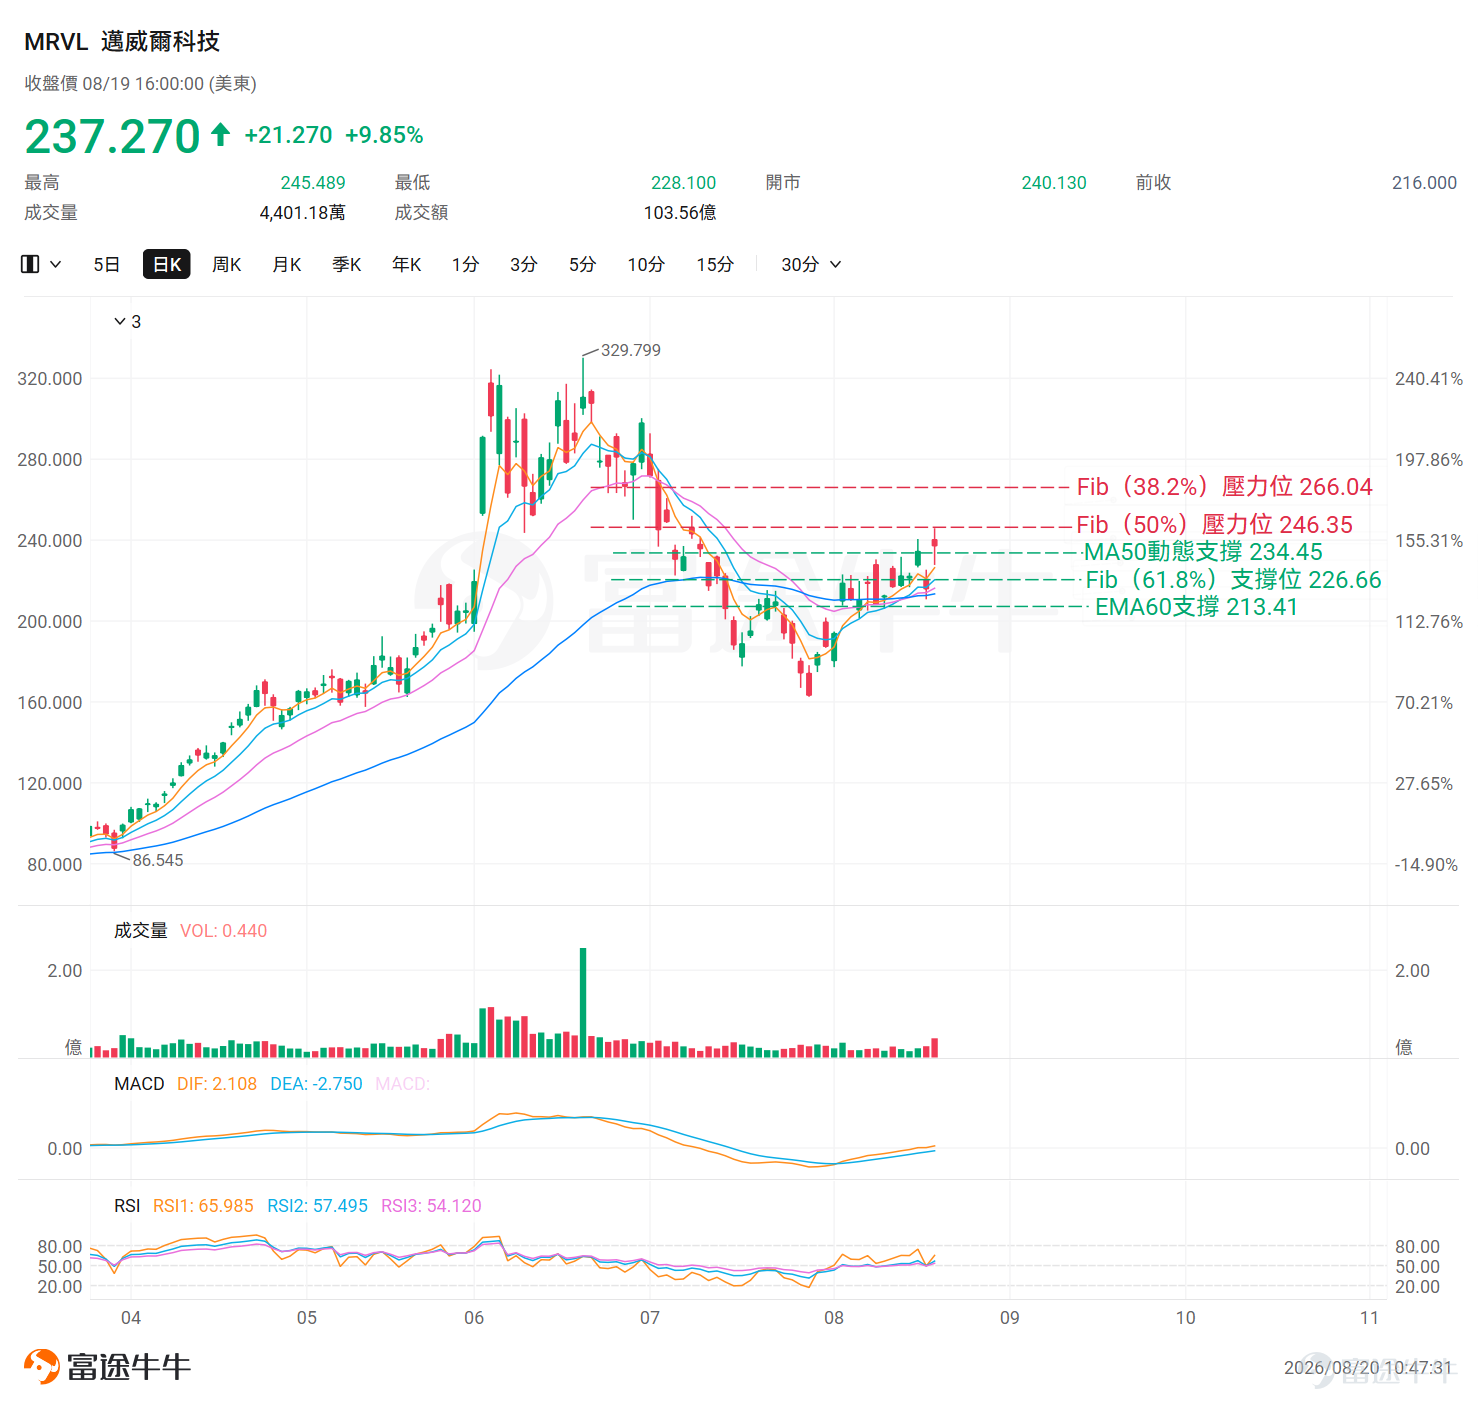Click the 08 month axis label
This screenshot has width=1478, height=1407.
pyautogui.click(x=834, y=1318)
